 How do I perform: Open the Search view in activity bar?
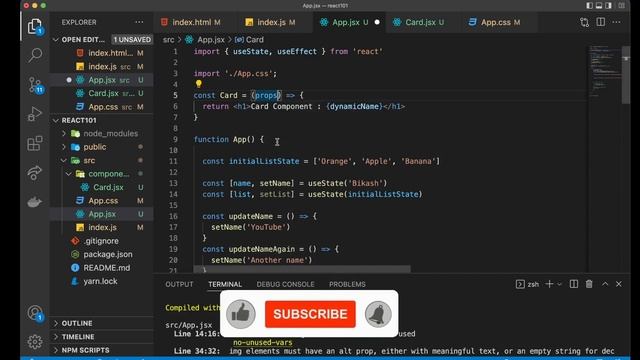point(35,55)
